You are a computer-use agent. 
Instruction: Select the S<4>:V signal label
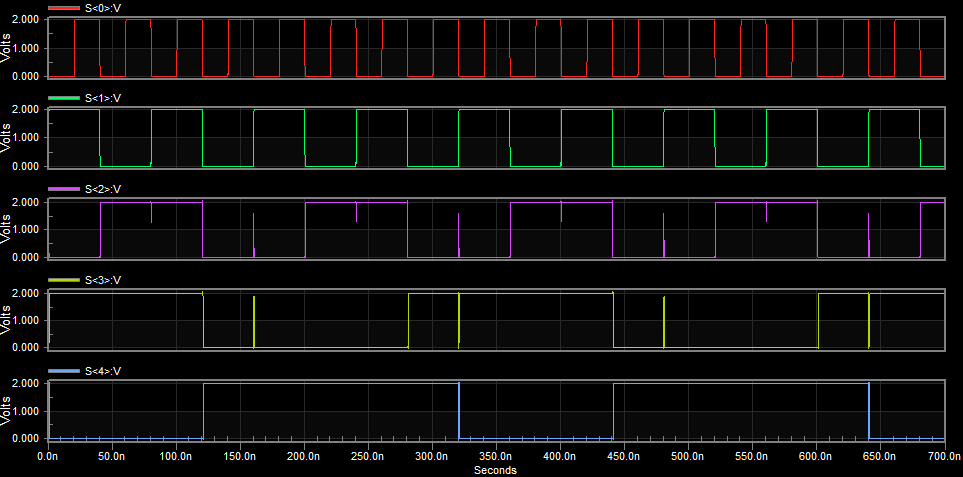[x=102, y=371]
